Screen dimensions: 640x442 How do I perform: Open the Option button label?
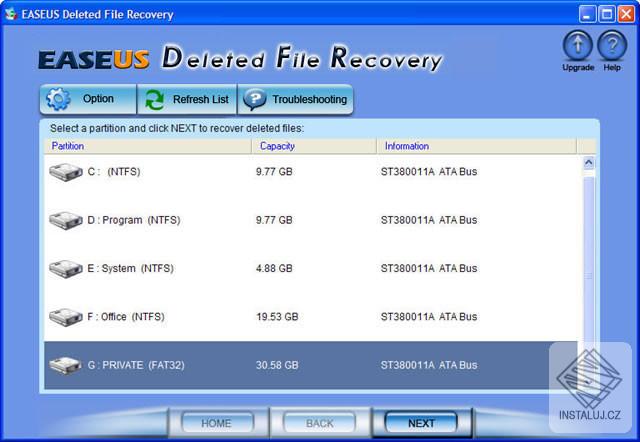pos(98,99)
